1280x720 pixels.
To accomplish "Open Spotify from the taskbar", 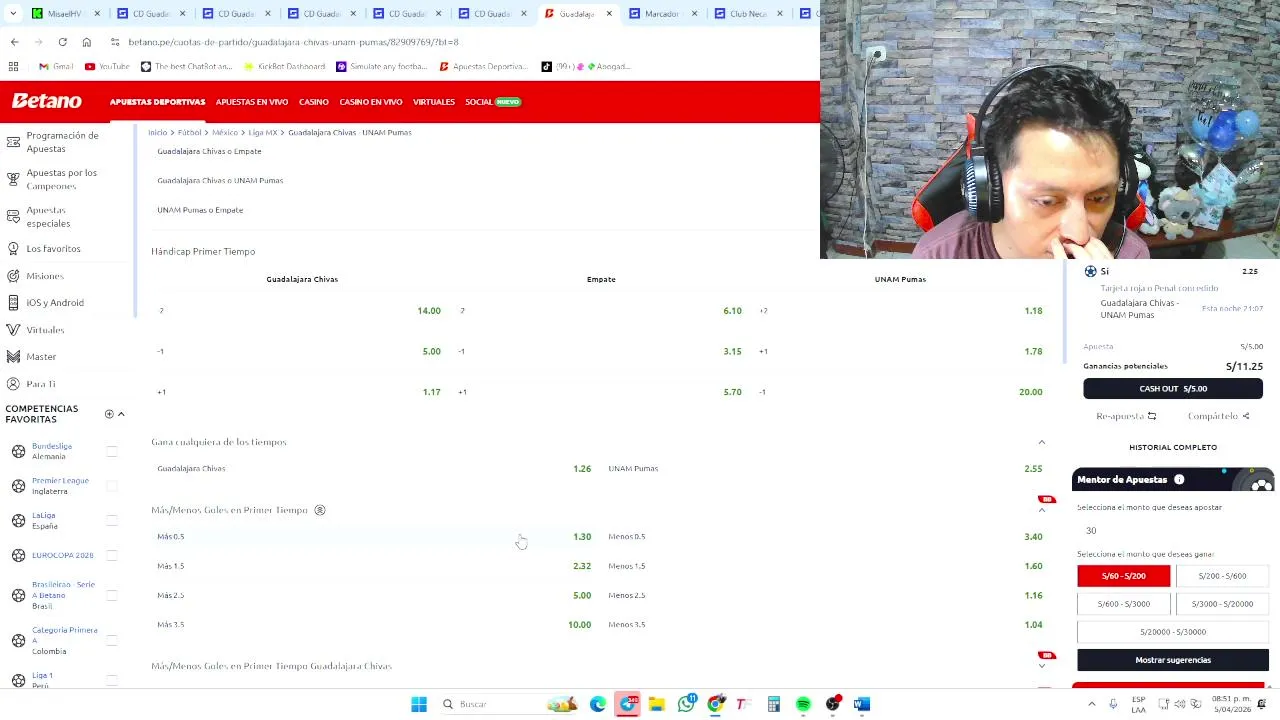I will click(803, 704).
